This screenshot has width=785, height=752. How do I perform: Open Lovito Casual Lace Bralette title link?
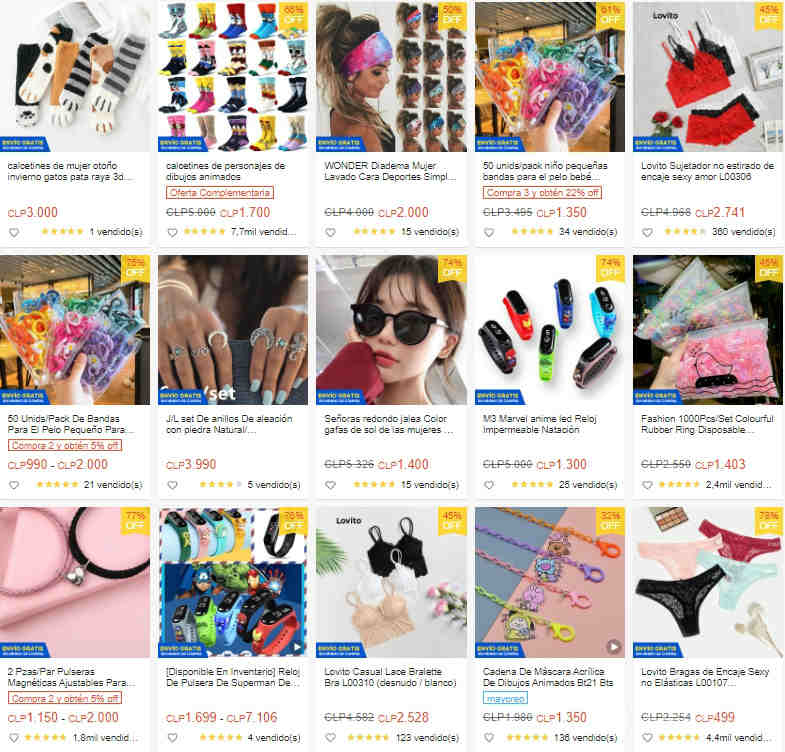click(390, 677)
